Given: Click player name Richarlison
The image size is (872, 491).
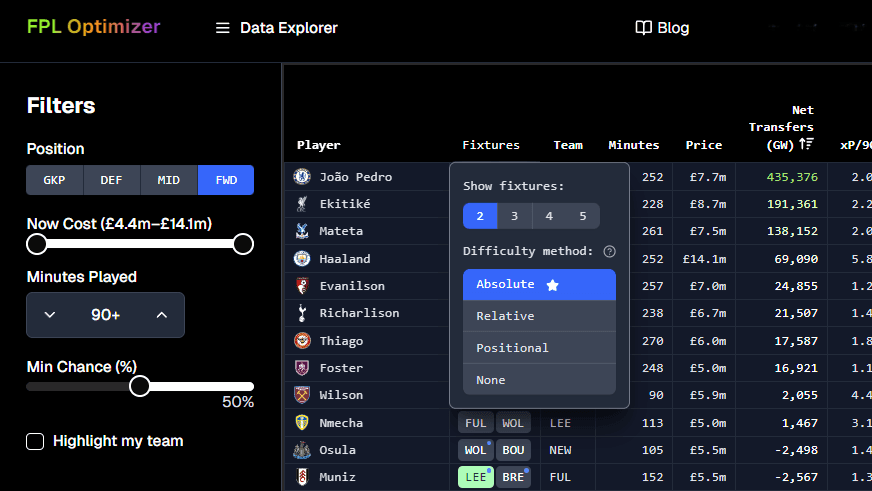Looking at the screenshot, I should tap(359, 313).
